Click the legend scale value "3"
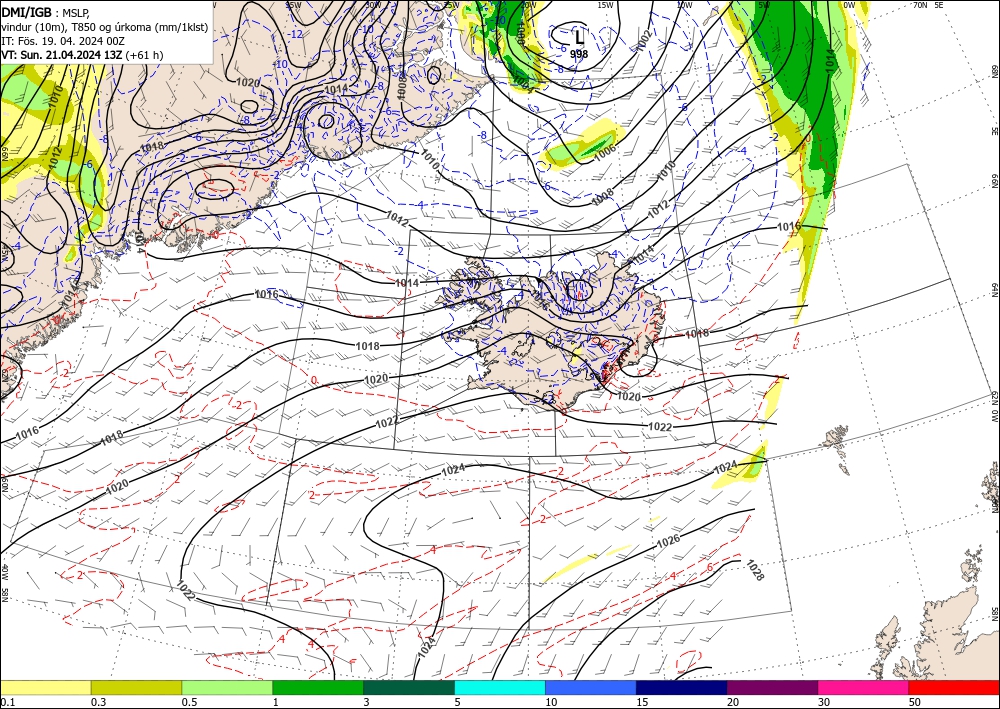The width and height of the screenshot is (1000, 709). pos(366,702)
